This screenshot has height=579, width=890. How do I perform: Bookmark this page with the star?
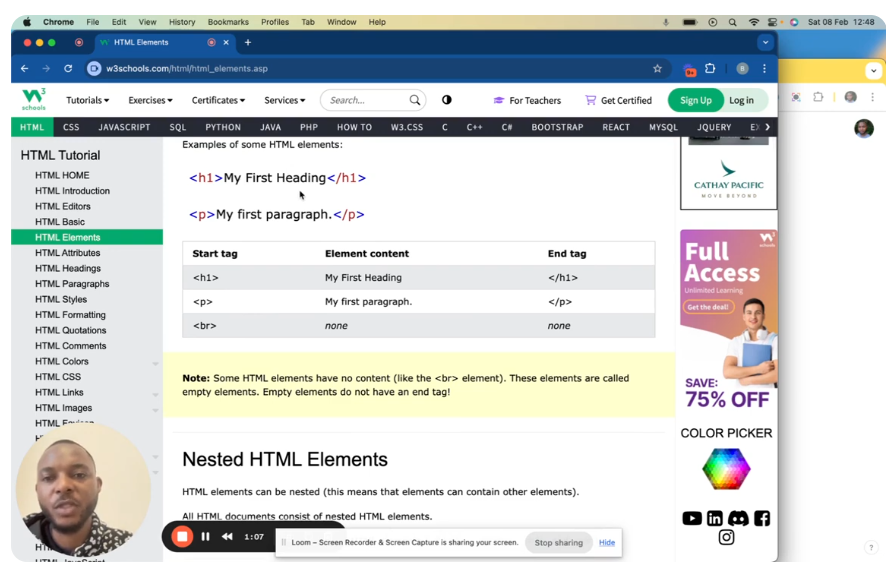(657, 69)
